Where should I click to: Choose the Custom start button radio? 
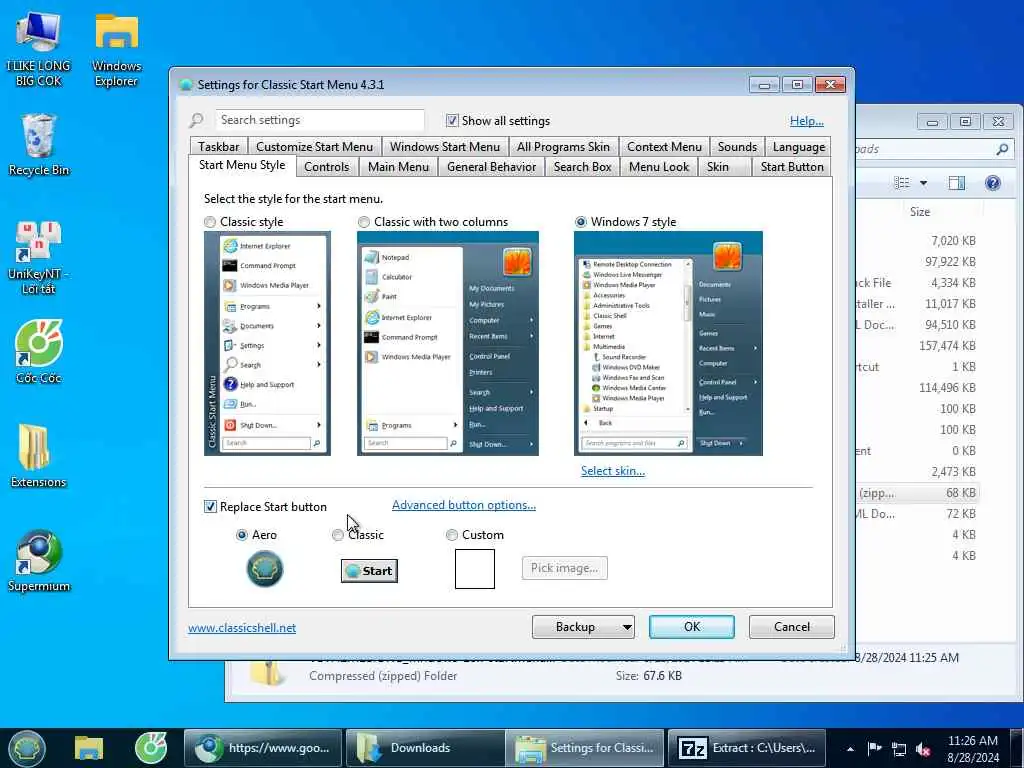[x=451, y=535]
